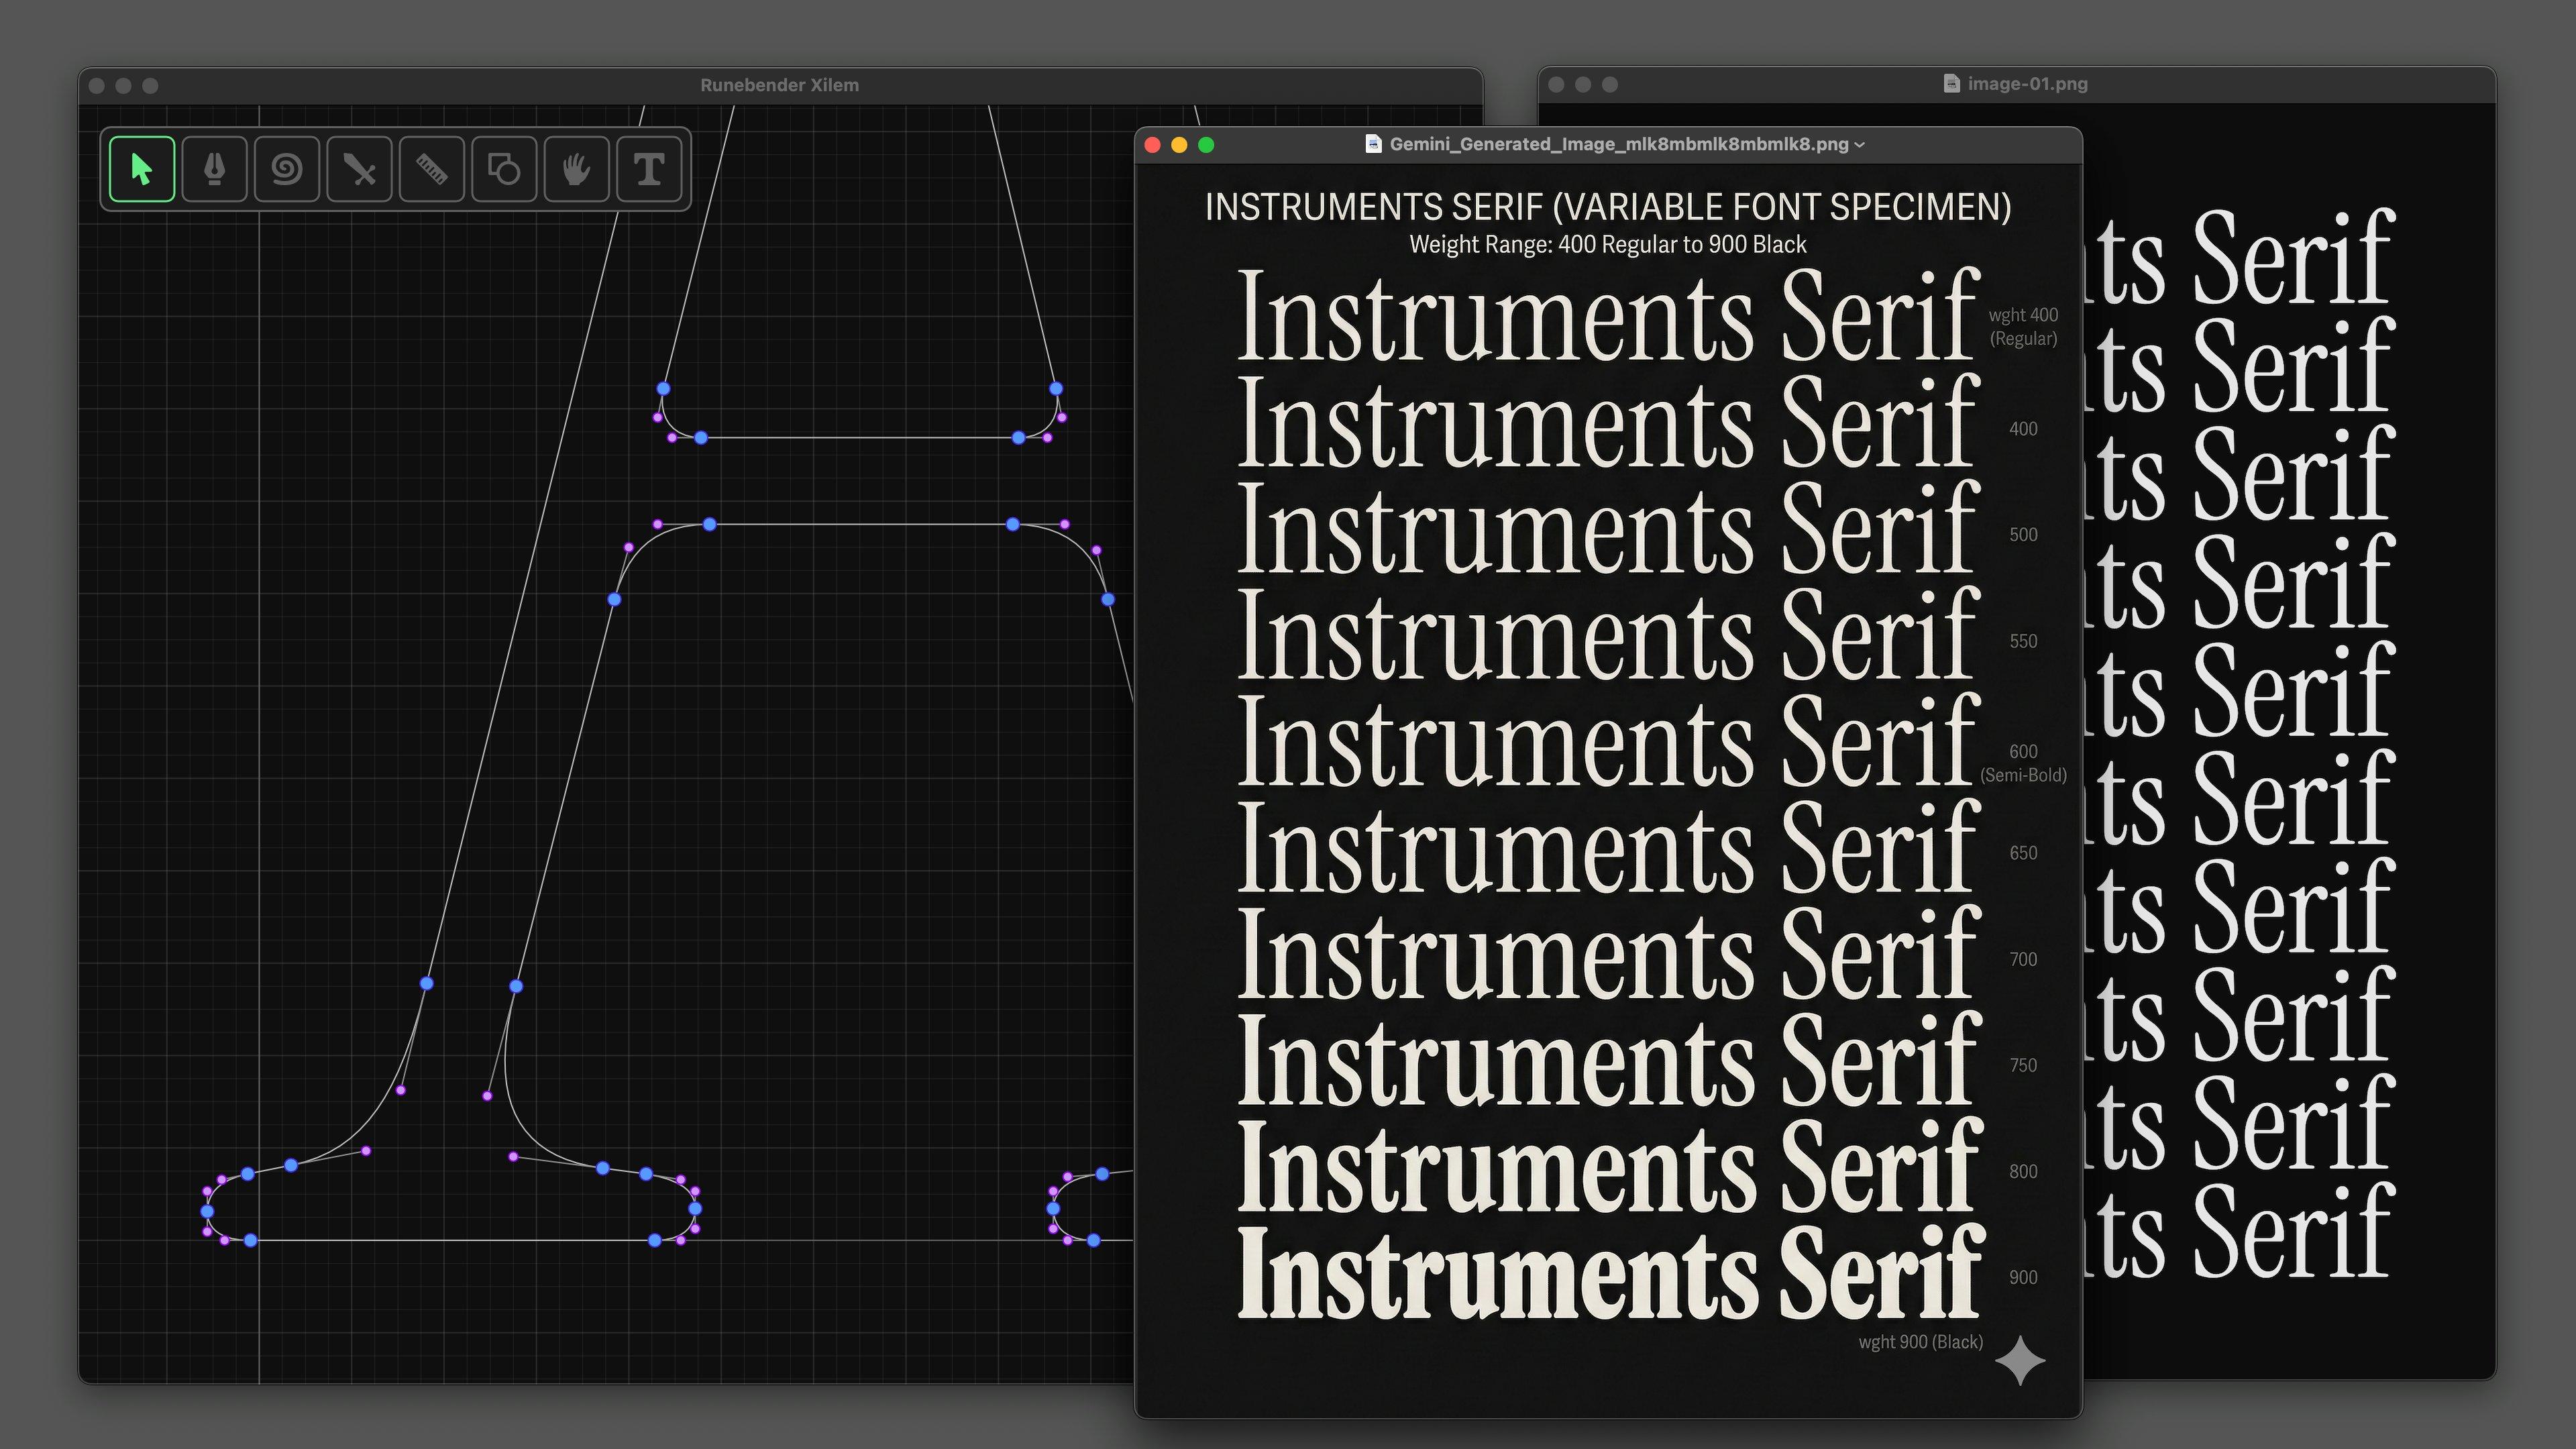Click the '600 (Semi-Bold)' weight label
2576x1449 pixels.
click(2023, 763)
